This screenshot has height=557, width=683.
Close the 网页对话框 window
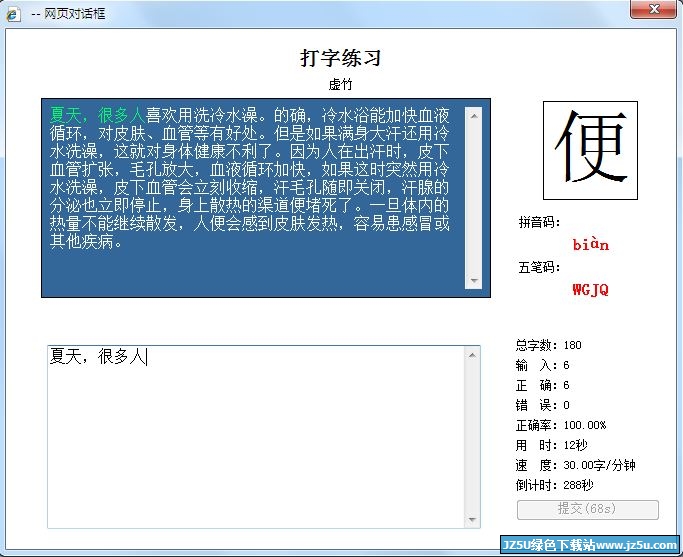pos(653,9)
